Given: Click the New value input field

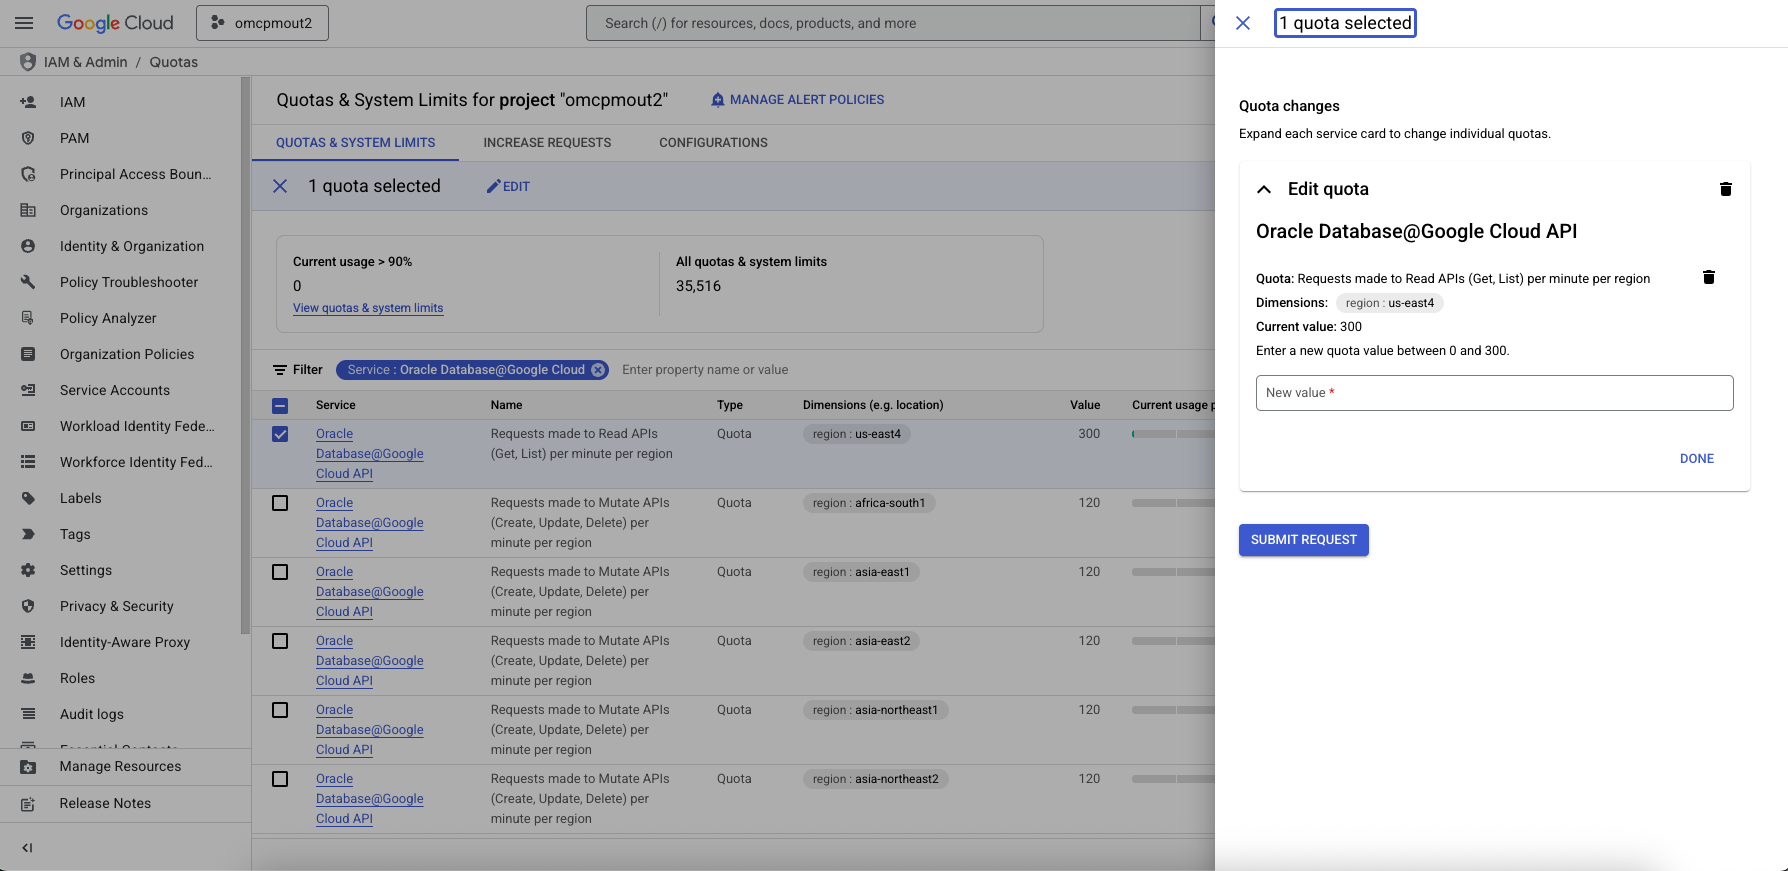Looking at the screenshot, I should click(1494, 393).
